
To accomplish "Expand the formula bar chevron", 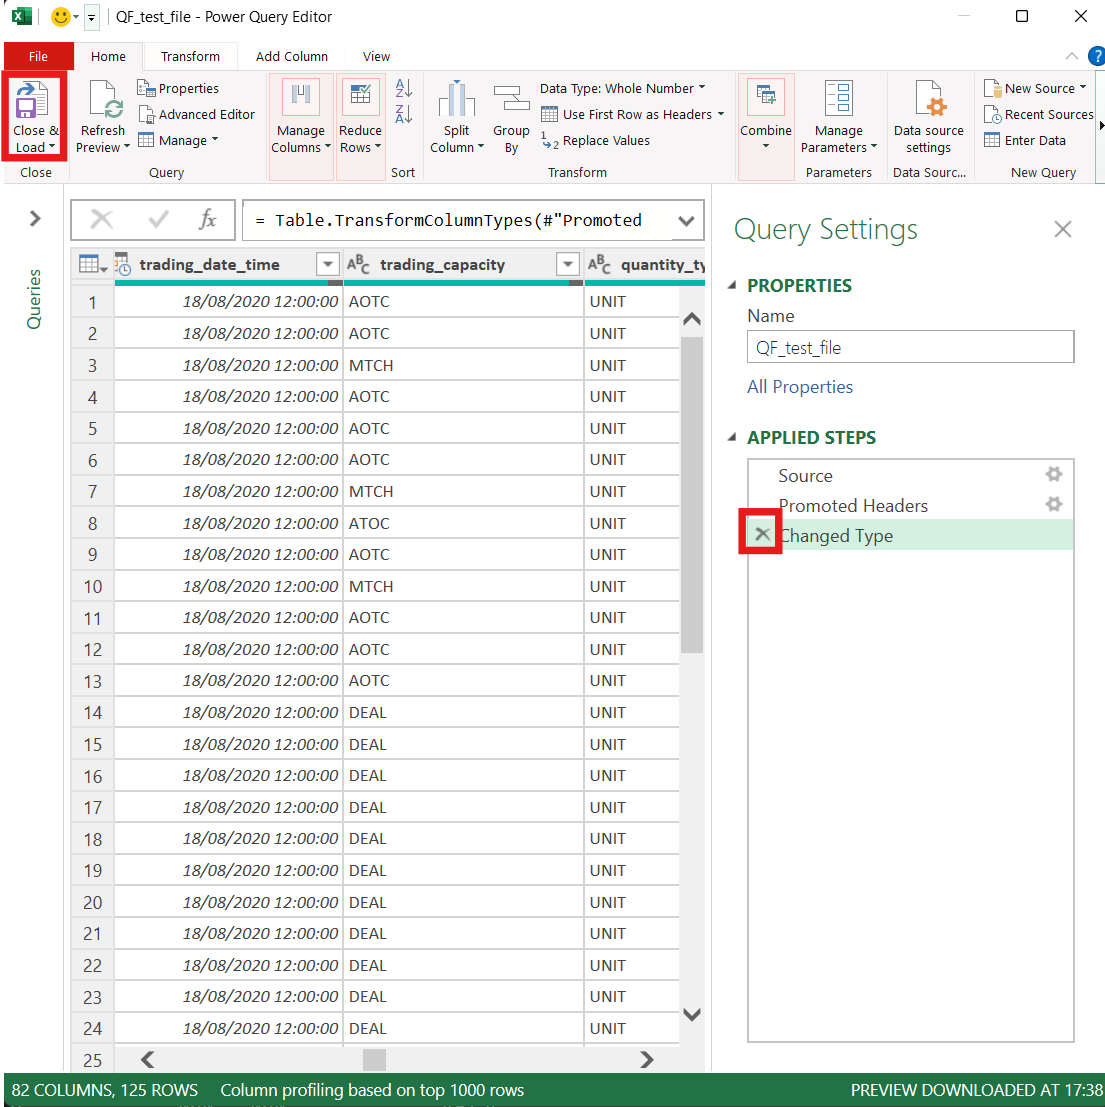I will tap(686, 220).
